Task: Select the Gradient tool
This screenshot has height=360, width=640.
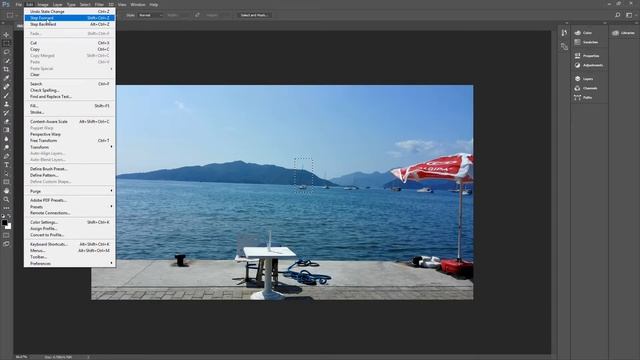Action: click(x=6, y=130)
